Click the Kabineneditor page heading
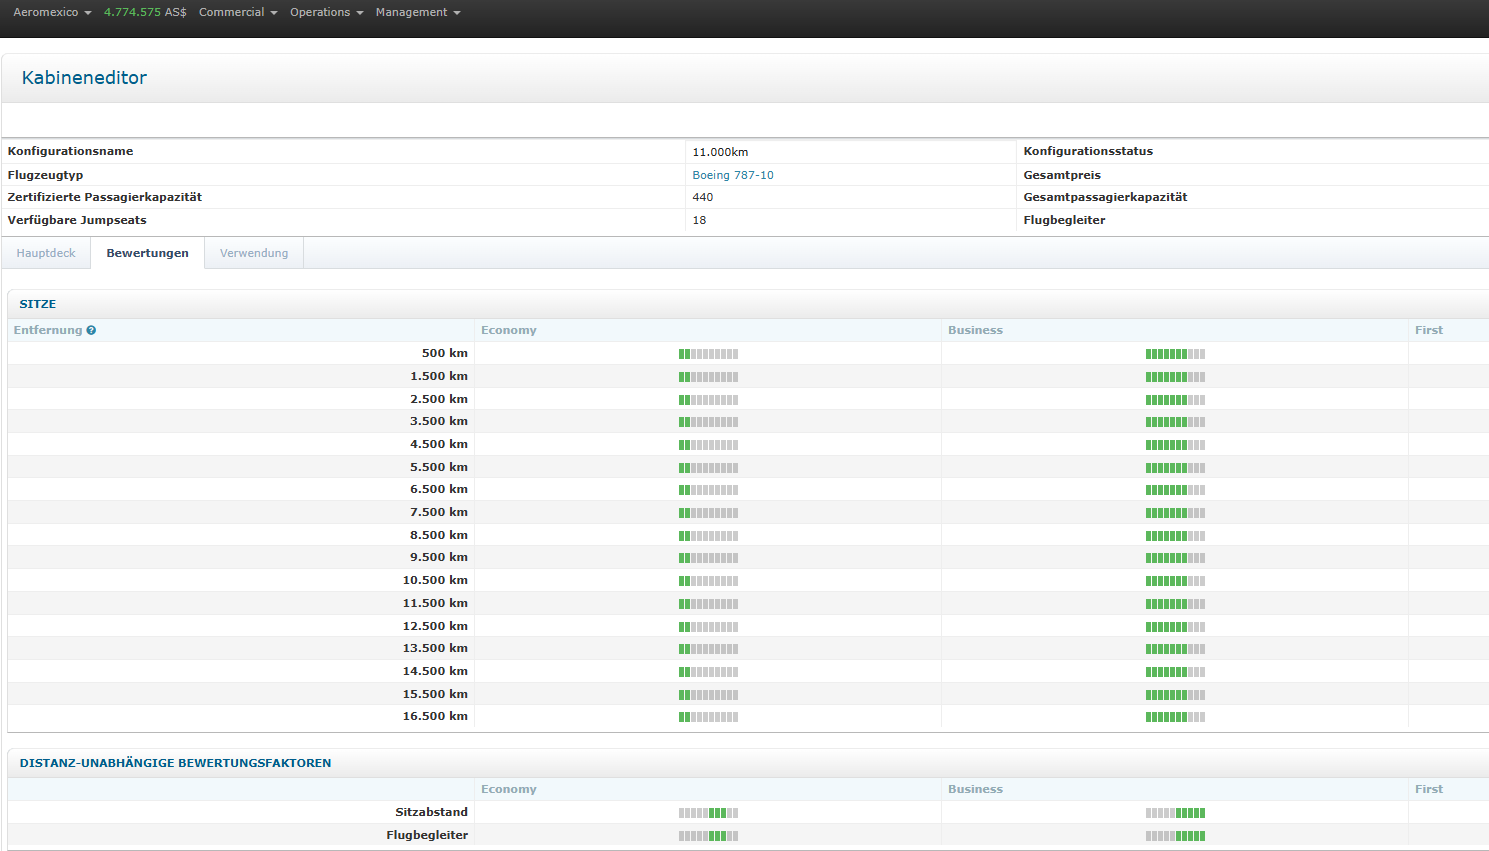This screenshot has height=851, width=1489. pos(84,78)
